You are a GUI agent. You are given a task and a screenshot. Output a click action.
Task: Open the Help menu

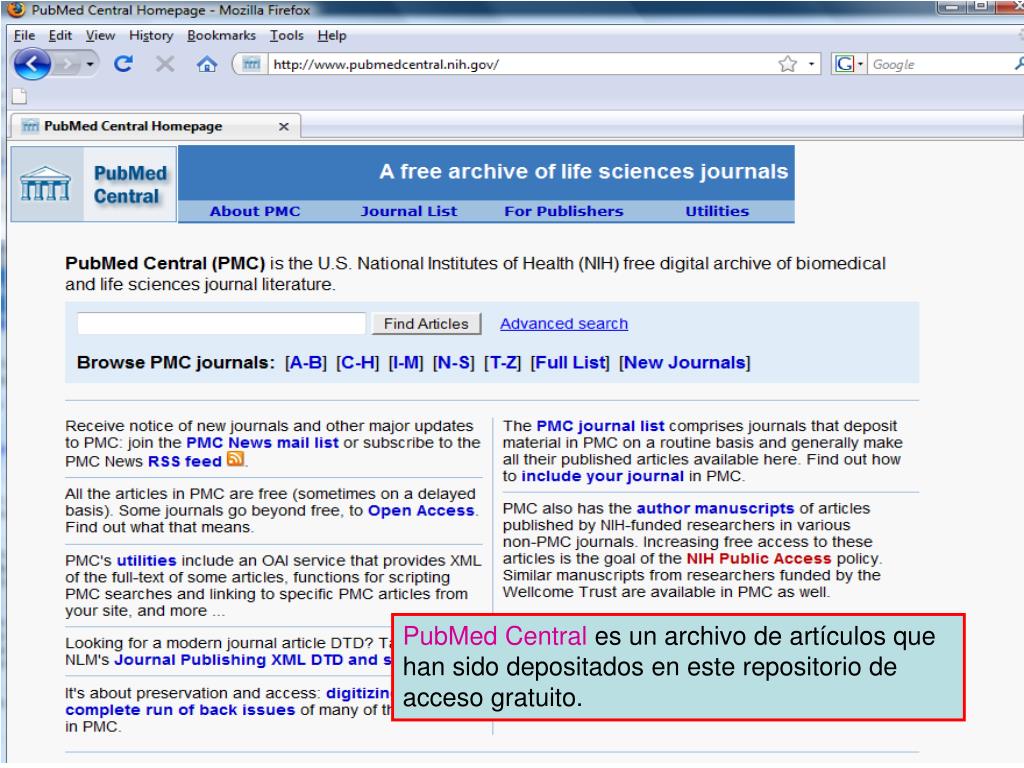332,35
